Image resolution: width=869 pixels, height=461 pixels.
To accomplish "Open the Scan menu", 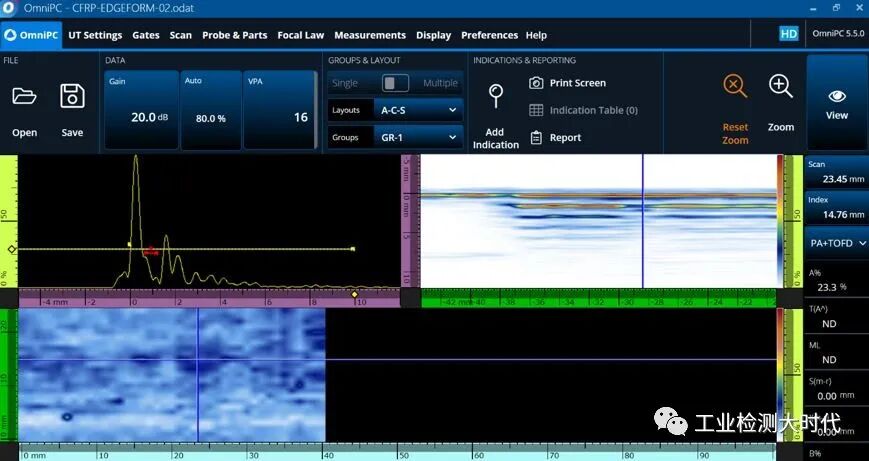I will pyautogui.click(x=181, y=35).
